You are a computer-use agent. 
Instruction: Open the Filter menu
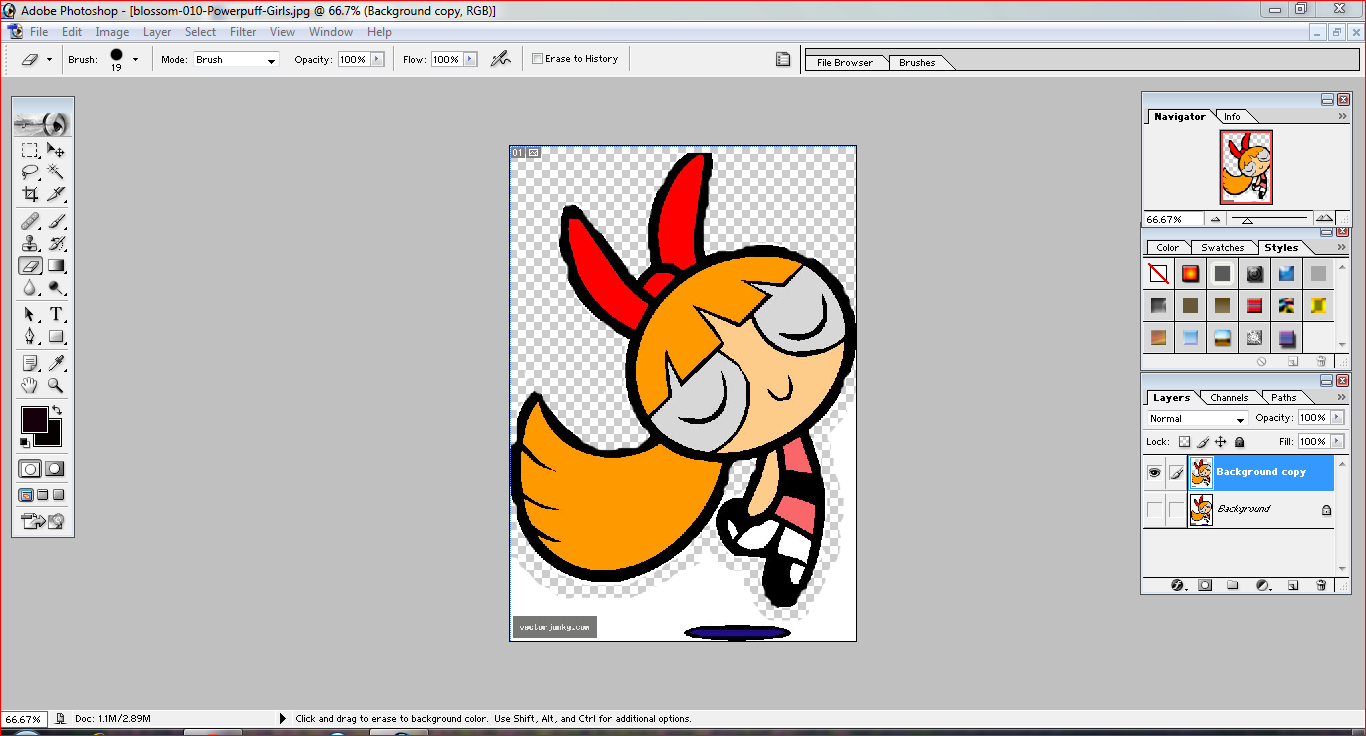pos(243,32)
